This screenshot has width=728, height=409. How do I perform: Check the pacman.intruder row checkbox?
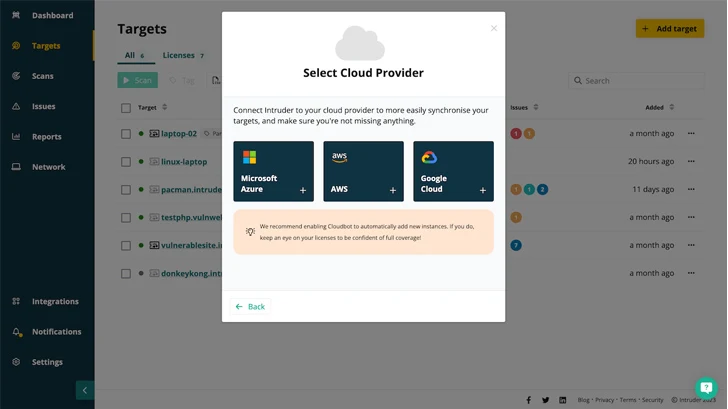tap(126, 189)
